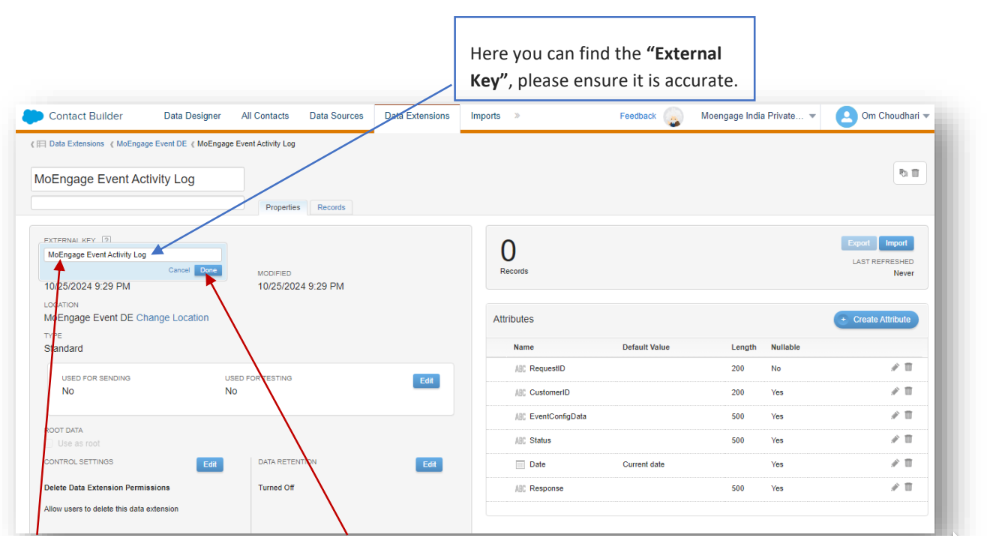Go to MoEngage Event DE breadcrumb link
This screenshot has width=1004, height=536.
pyautogui.click(x=152, y=144)
